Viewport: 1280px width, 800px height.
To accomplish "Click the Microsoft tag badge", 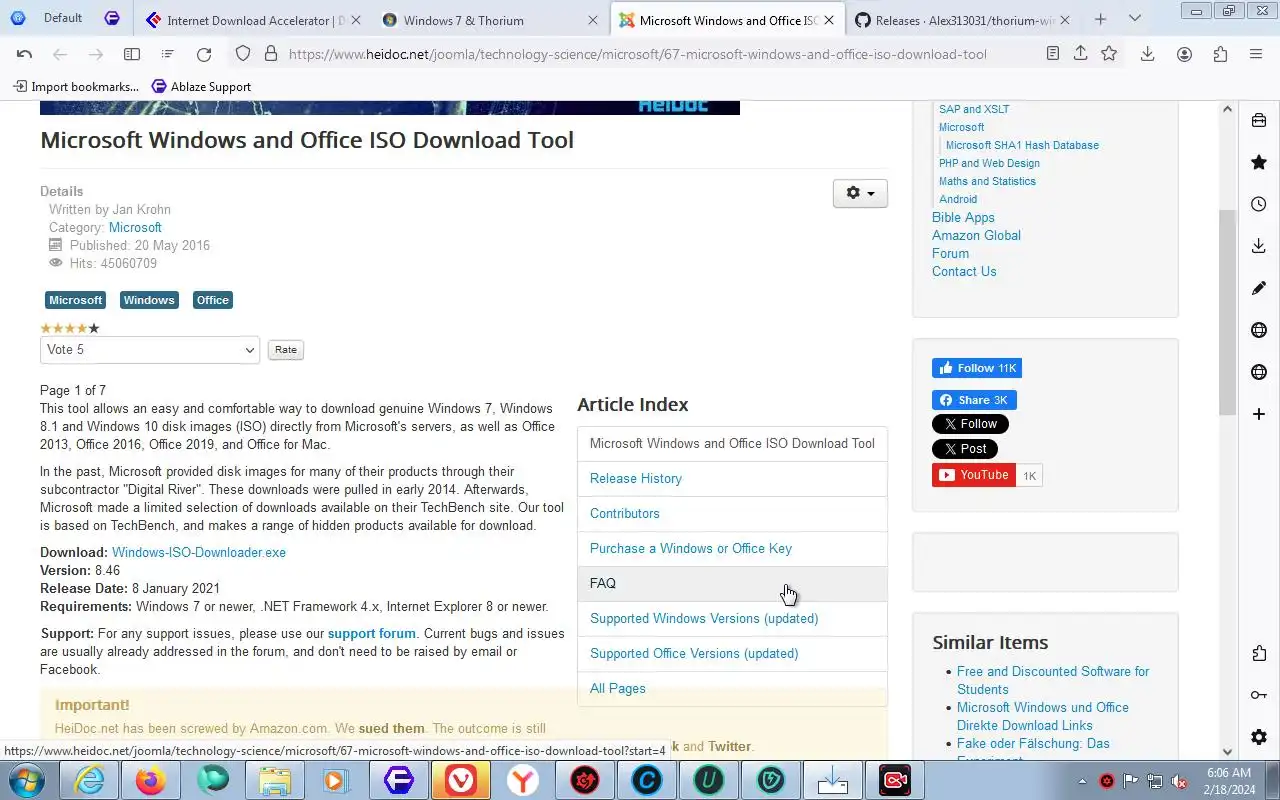I will point(76,300).
